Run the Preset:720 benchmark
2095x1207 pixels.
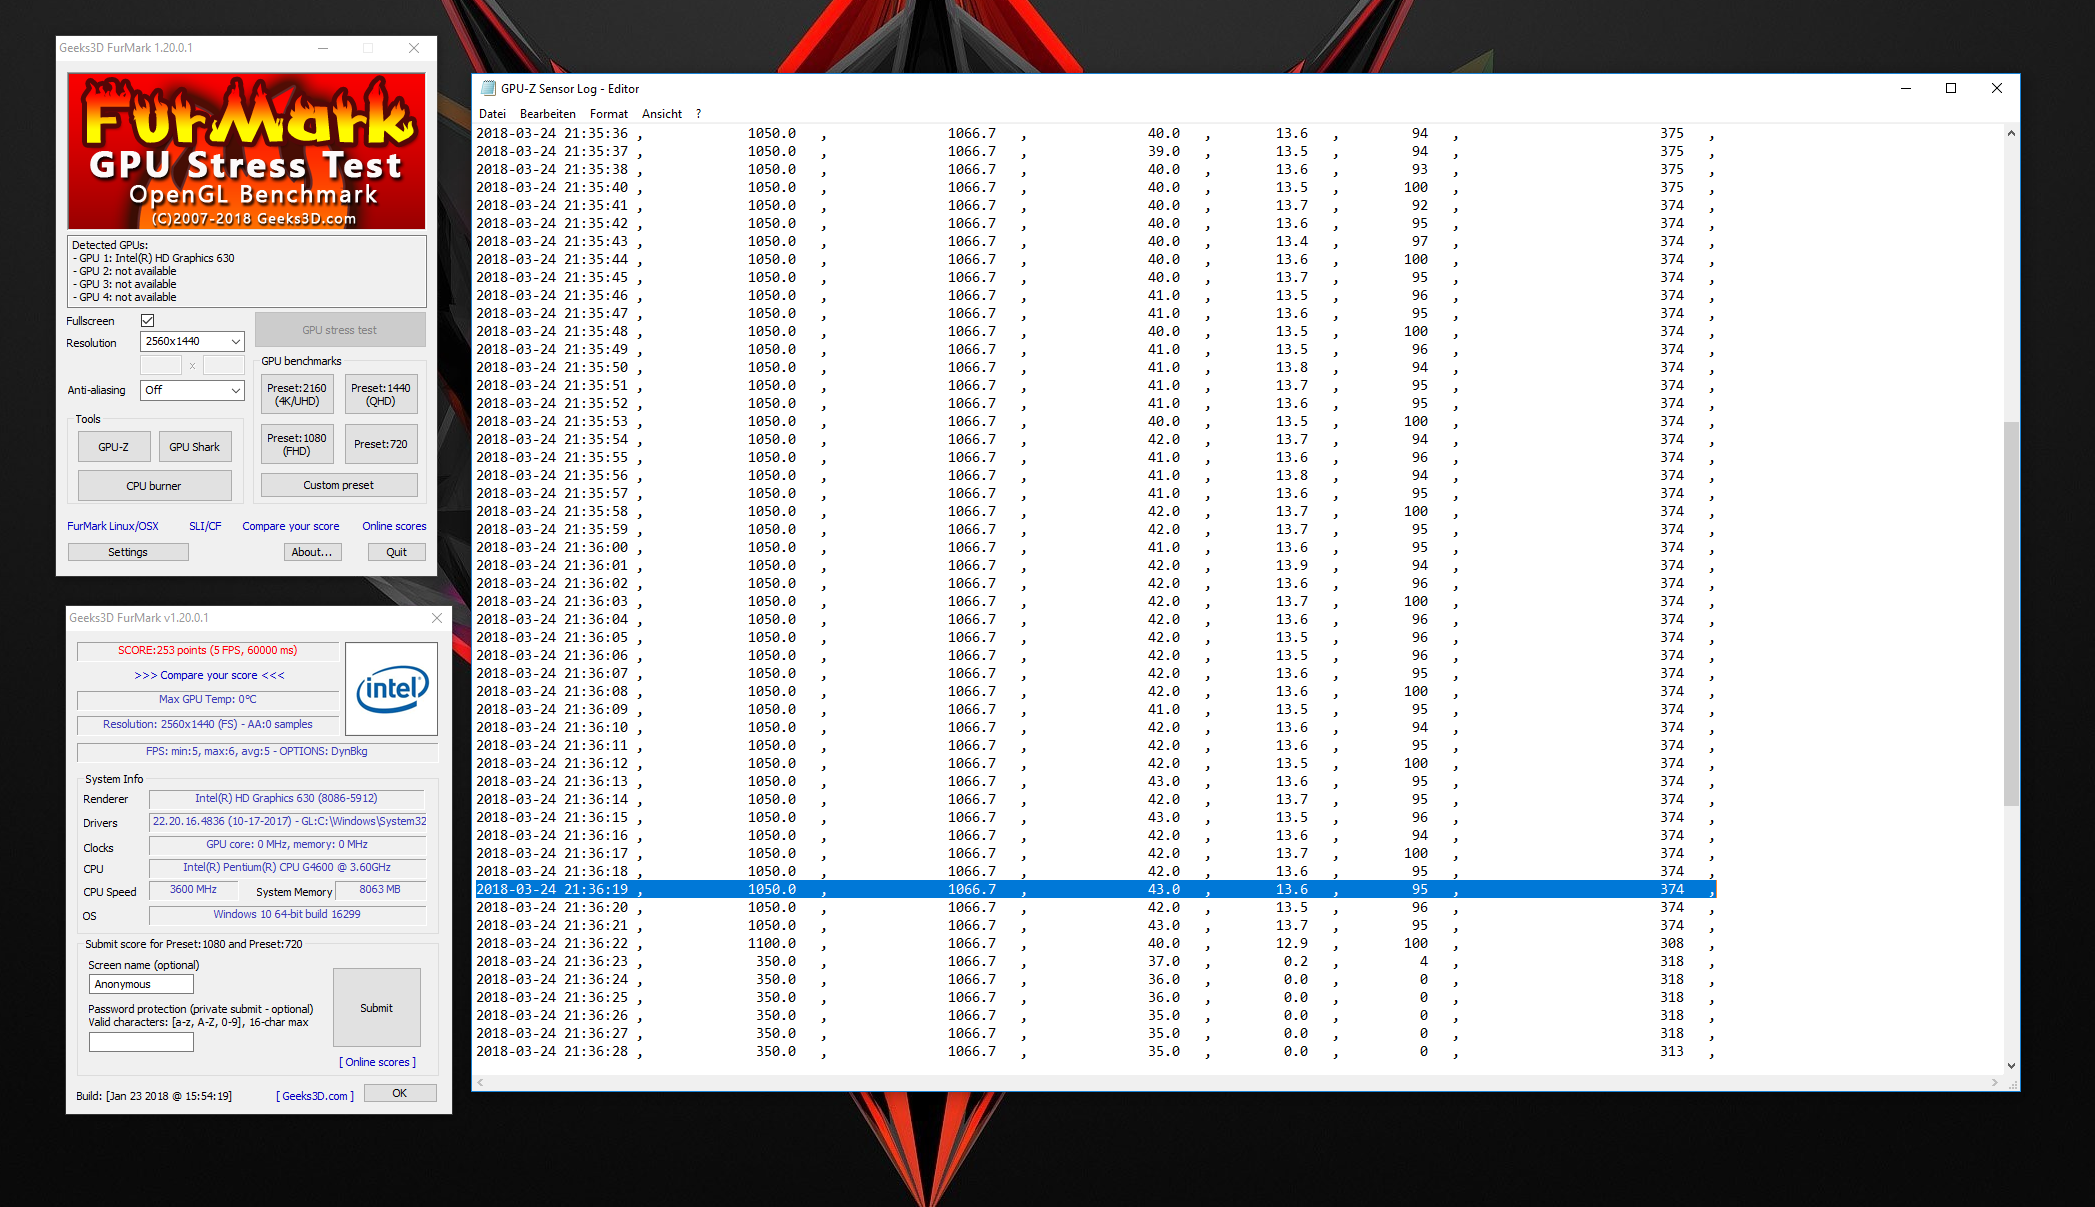click(381, 444)
